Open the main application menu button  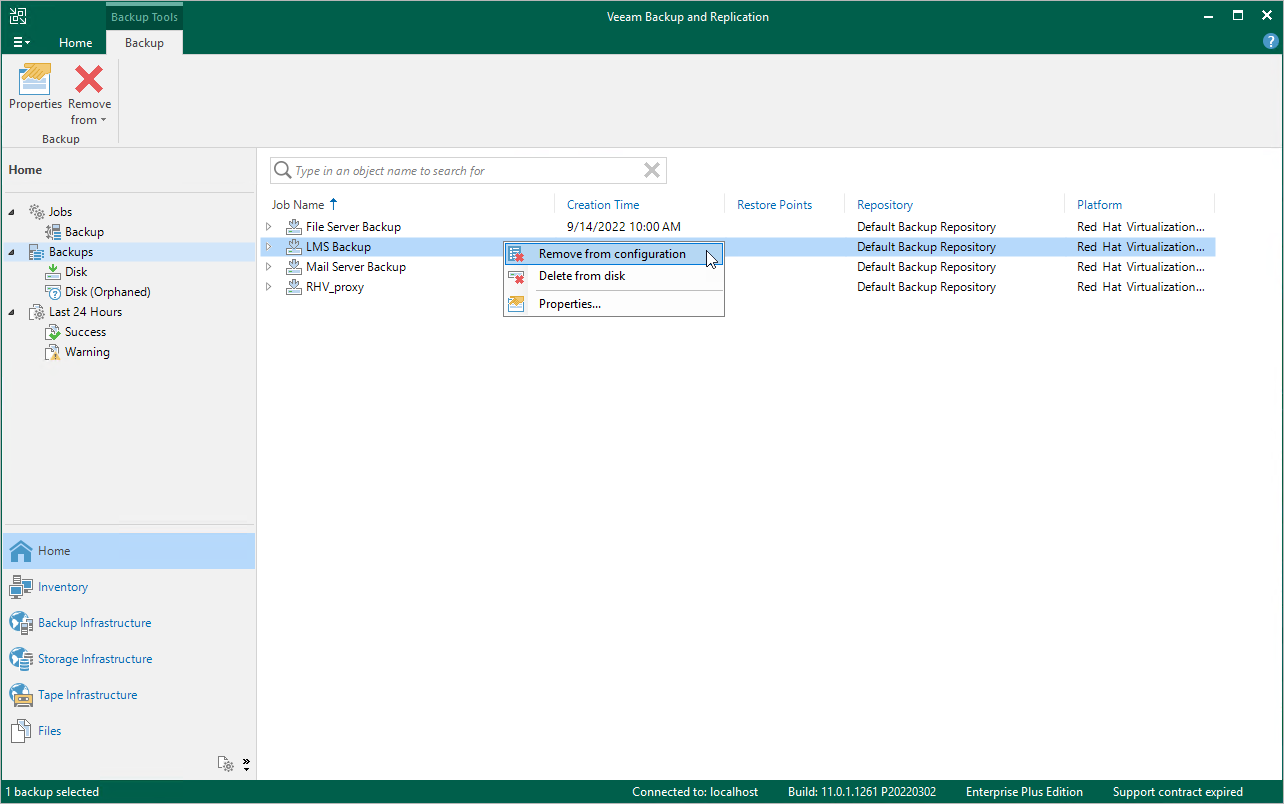[x=21, y=43]
